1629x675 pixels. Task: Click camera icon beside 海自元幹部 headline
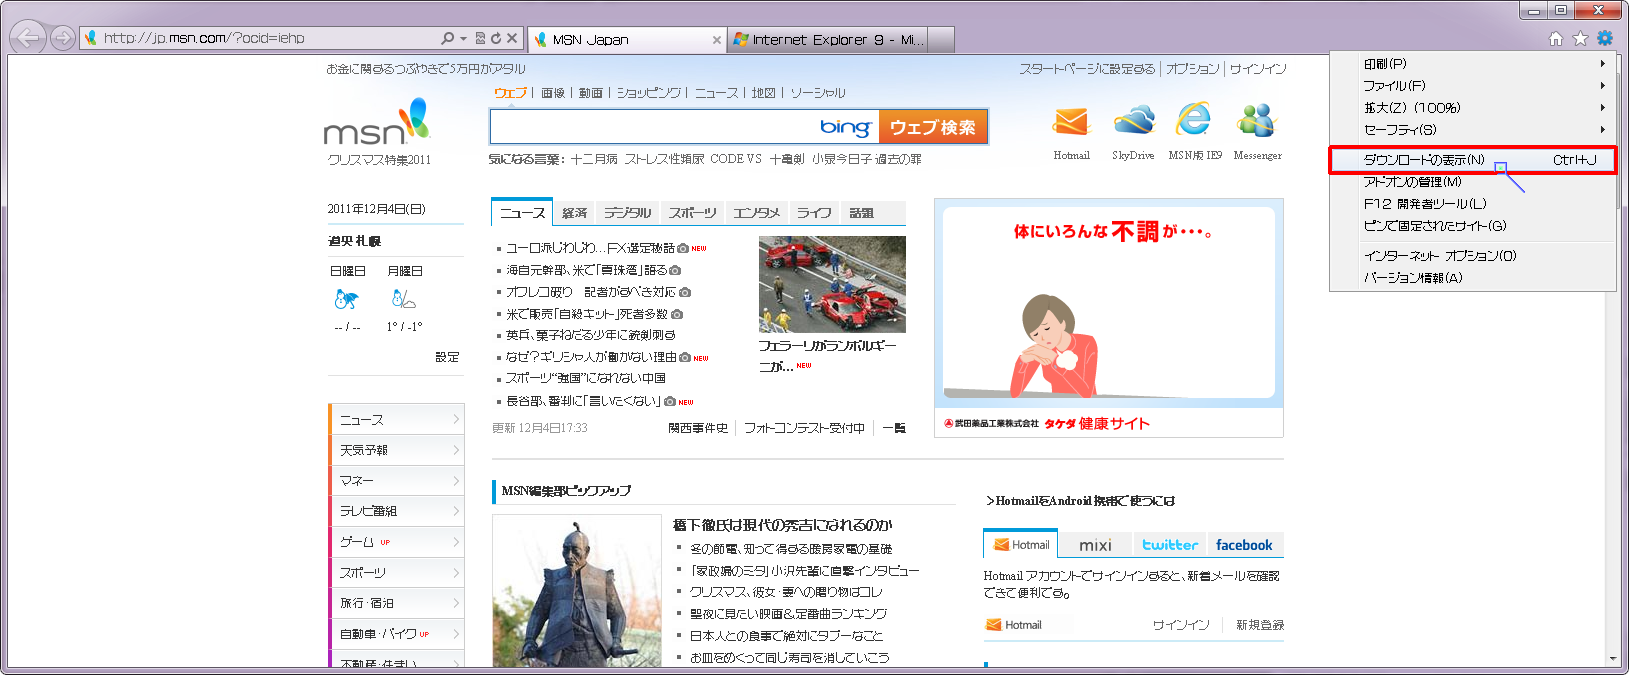click(675, 270)
